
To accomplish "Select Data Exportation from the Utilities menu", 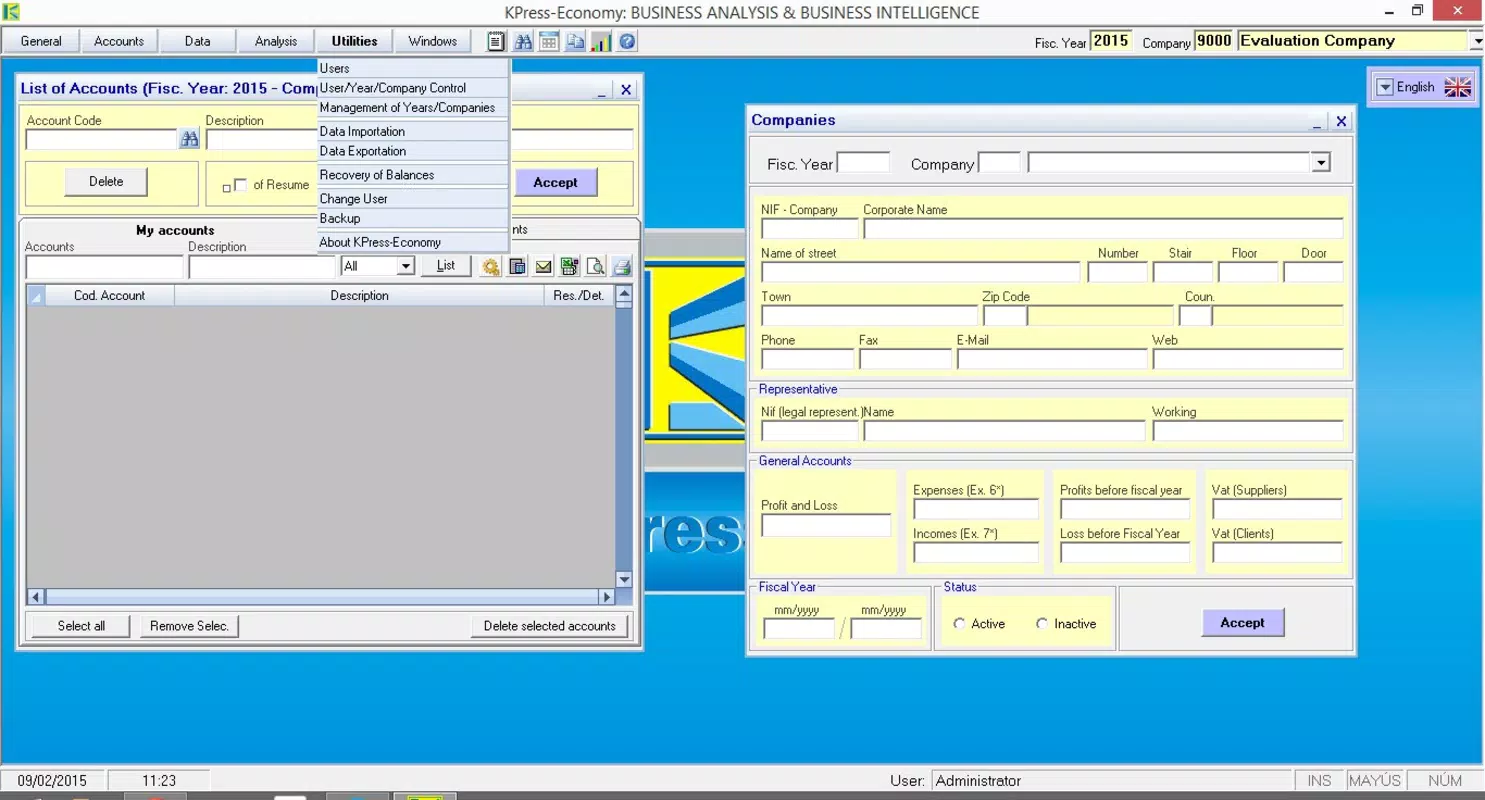I will 413,151.
